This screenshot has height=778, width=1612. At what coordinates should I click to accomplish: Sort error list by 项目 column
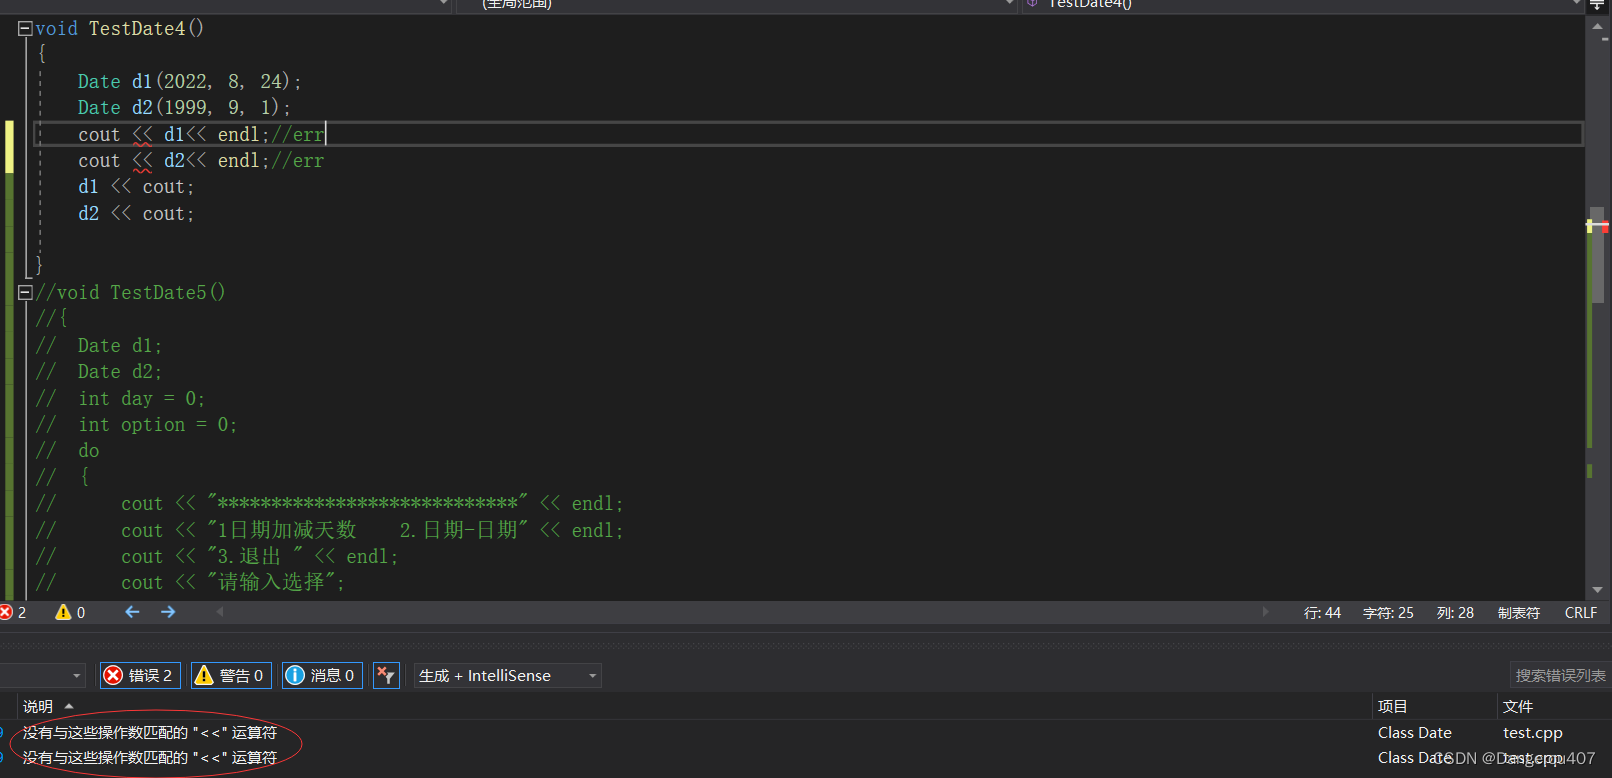(1393, 706)
